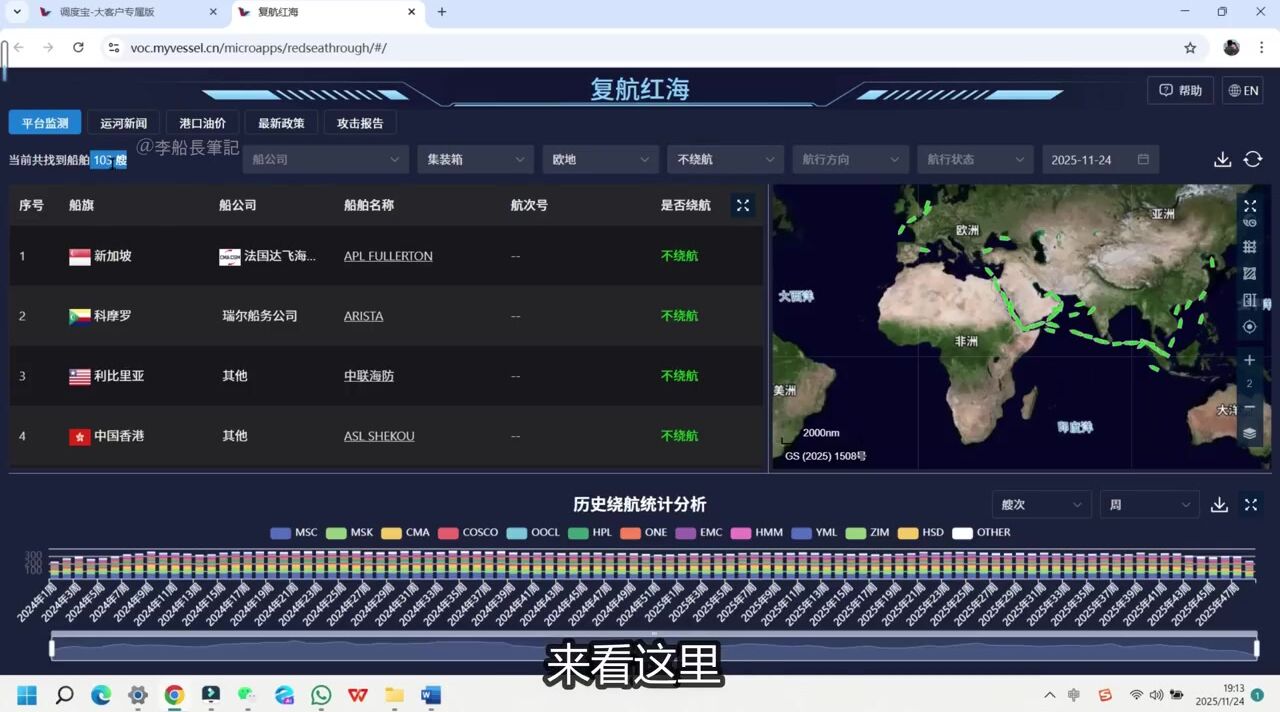The image size is (1280, 712).
Task: Expand the 周 time period dropdown
Action: [x=1148, y=505]
